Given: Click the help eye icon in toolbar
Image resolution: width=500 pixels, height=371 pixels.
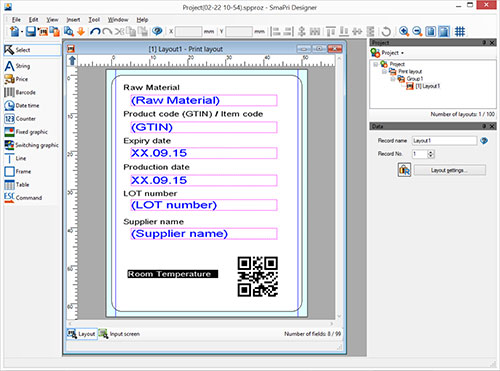Looking at the screenshot, I should 157,31.
